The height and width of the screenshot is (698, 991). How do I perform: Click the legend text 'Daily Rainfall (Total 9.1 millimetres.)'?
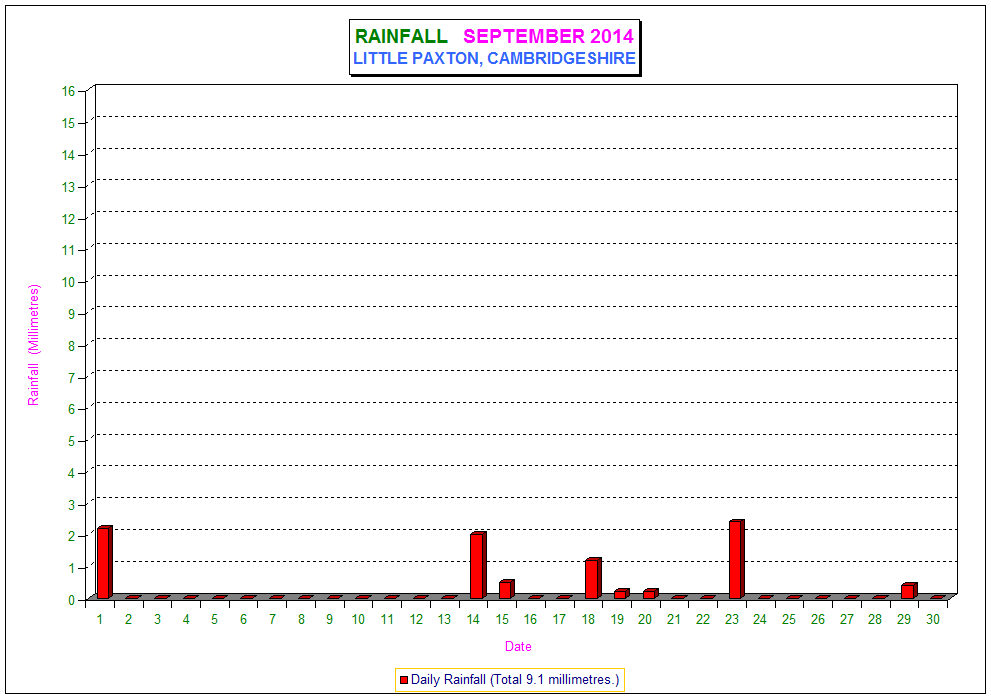(x=515, y=680)
